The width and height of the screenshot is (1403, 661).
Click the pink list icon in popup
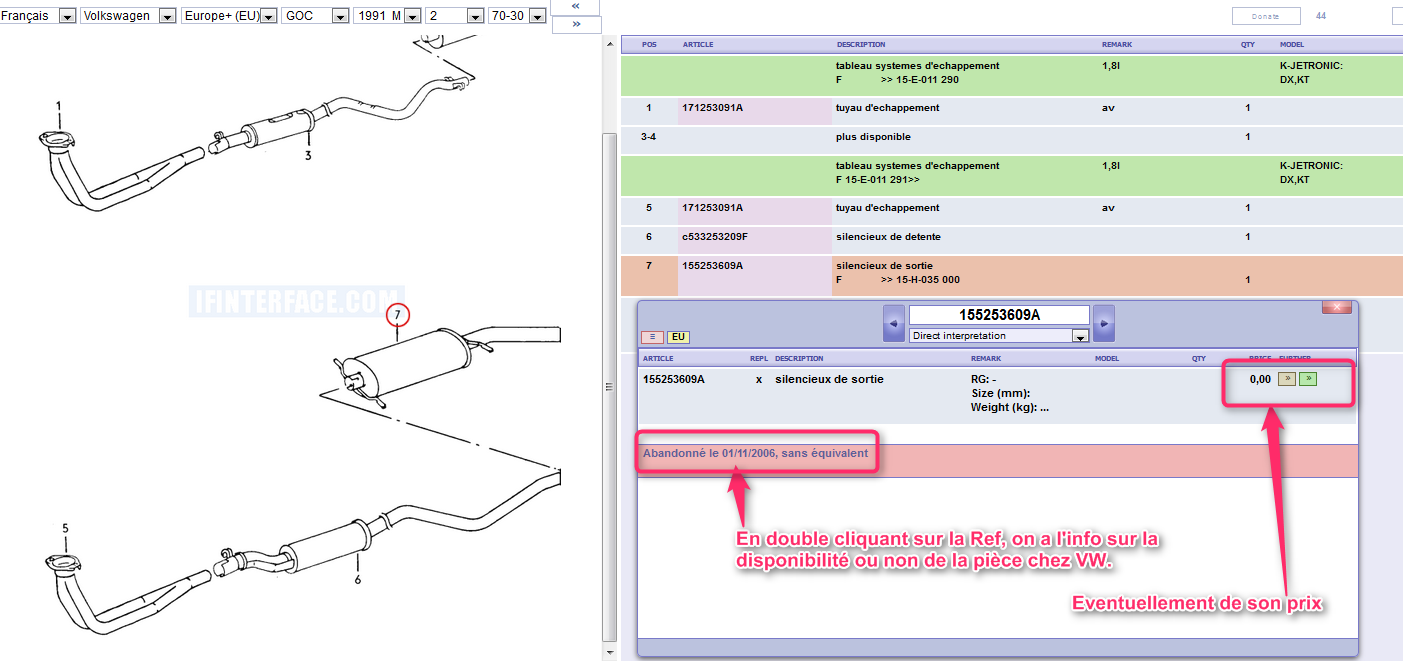click(x=651, y=337)
